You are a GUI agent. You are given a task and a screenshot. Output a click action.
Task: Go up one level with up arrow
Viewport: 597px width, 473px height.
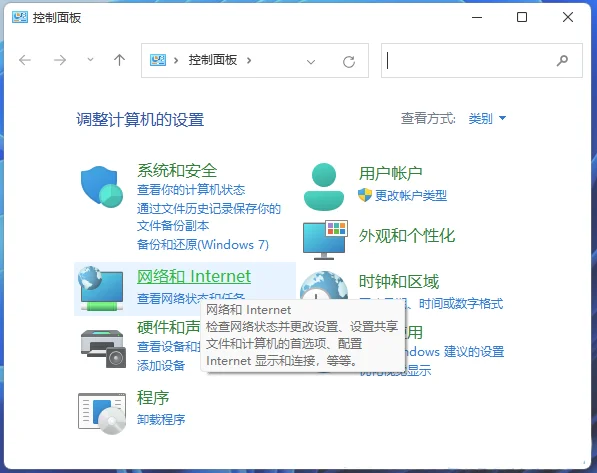coord(120,60)
